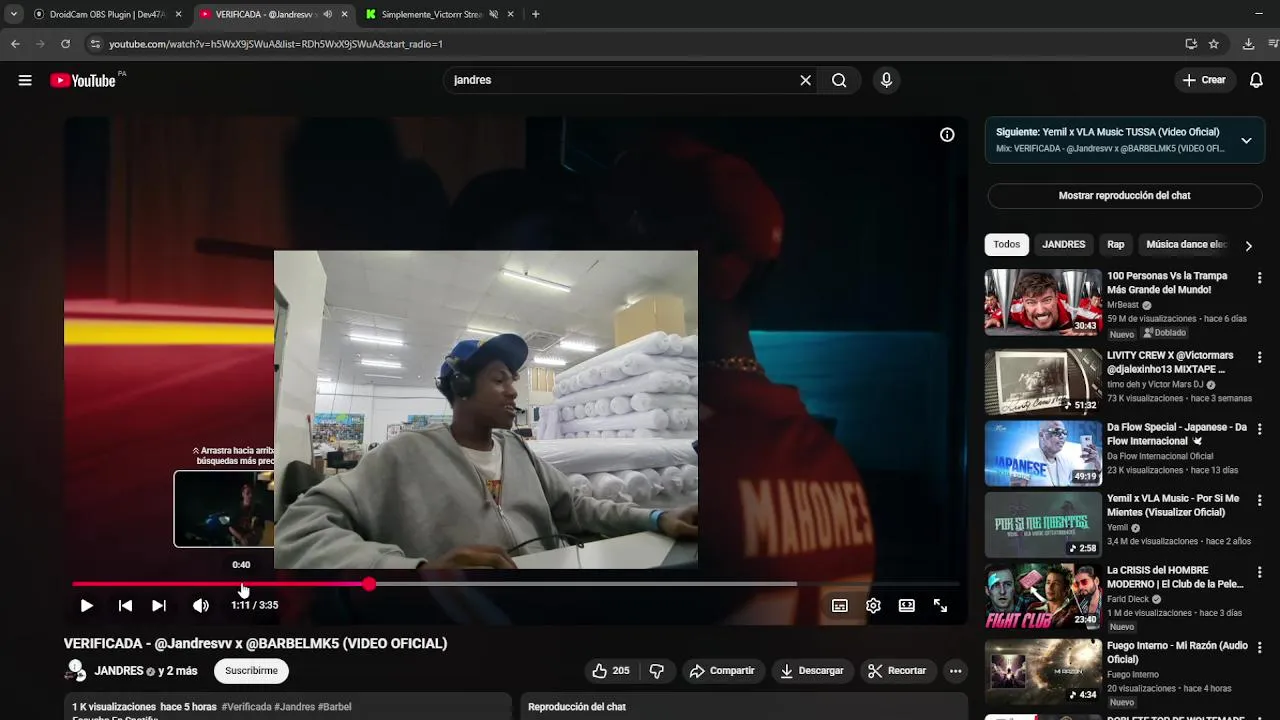Screen dimensions: 1280x720
Task: Play the video
Action: click(86, 605)
